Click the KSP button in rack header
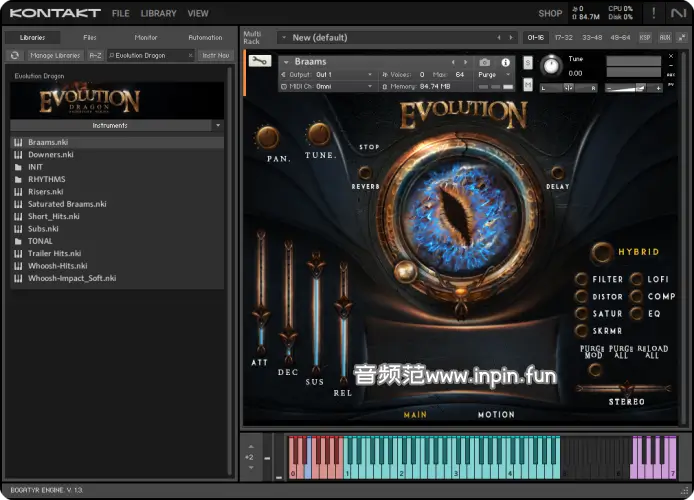 (645, 37)
